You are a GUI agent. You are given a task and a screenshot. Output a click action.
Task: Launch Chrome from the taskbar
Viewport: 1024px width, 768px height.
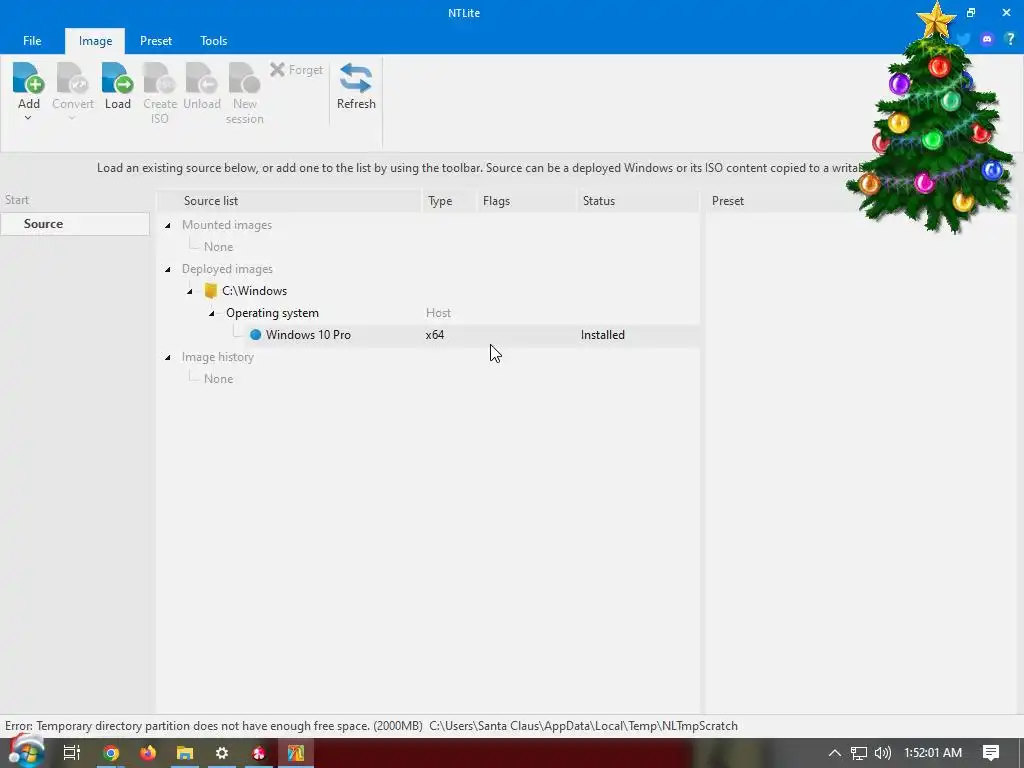click(x=110, y=753)
